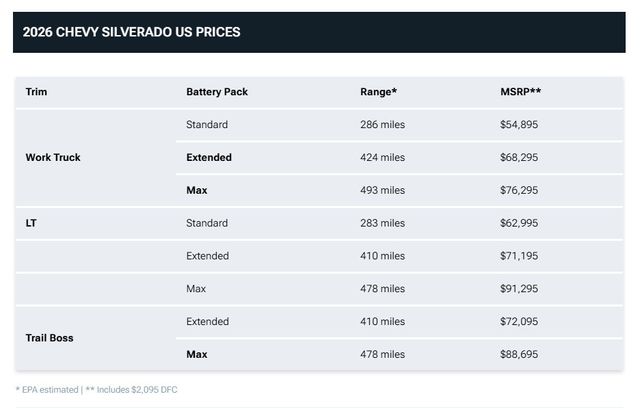
Task: Select the $54,895 price cell
Action: coord(520,125)
